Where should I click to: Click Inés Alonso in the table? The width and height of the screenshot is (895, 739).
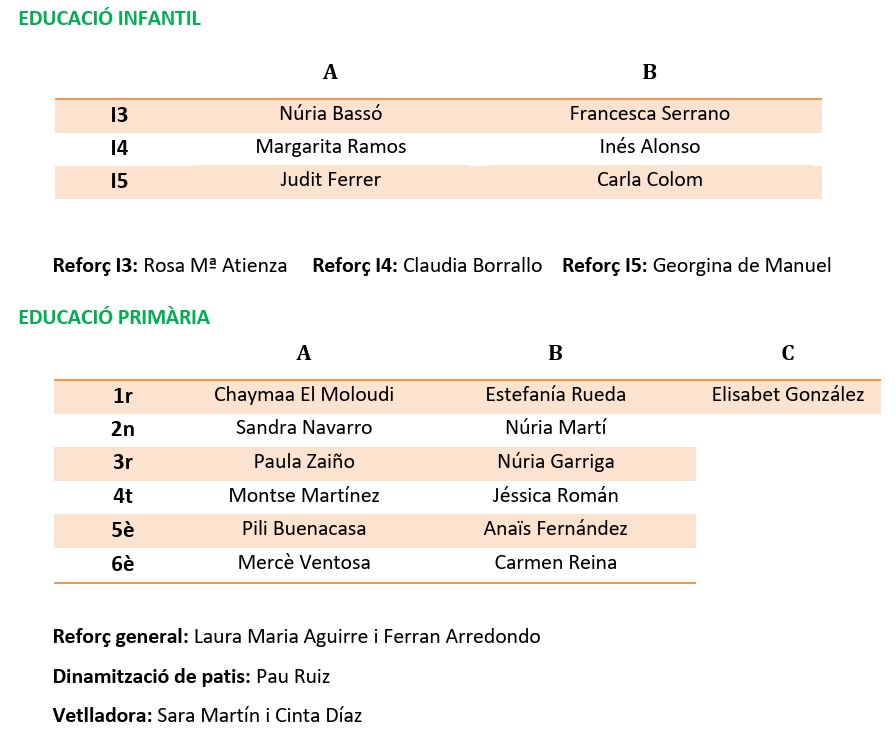point(649,147)
